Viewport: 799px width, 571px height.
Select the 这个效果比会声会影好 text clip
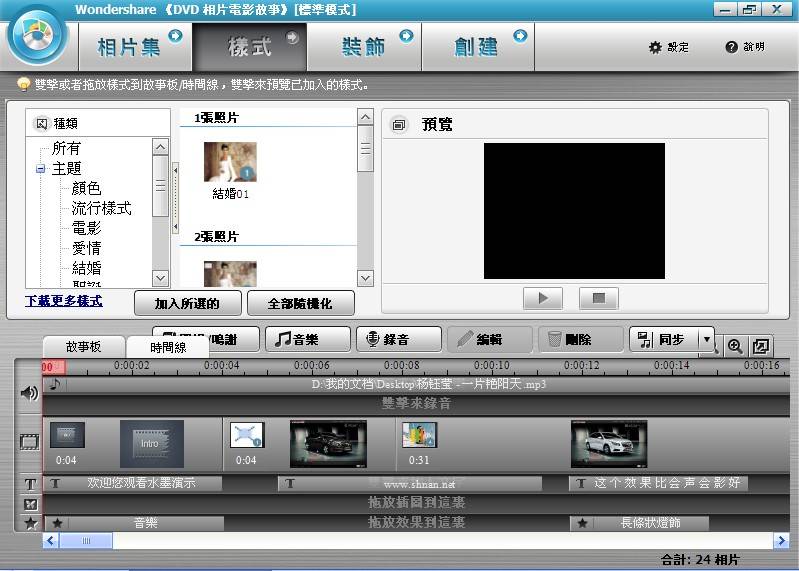pyautogui.click(x=658, y=483)
